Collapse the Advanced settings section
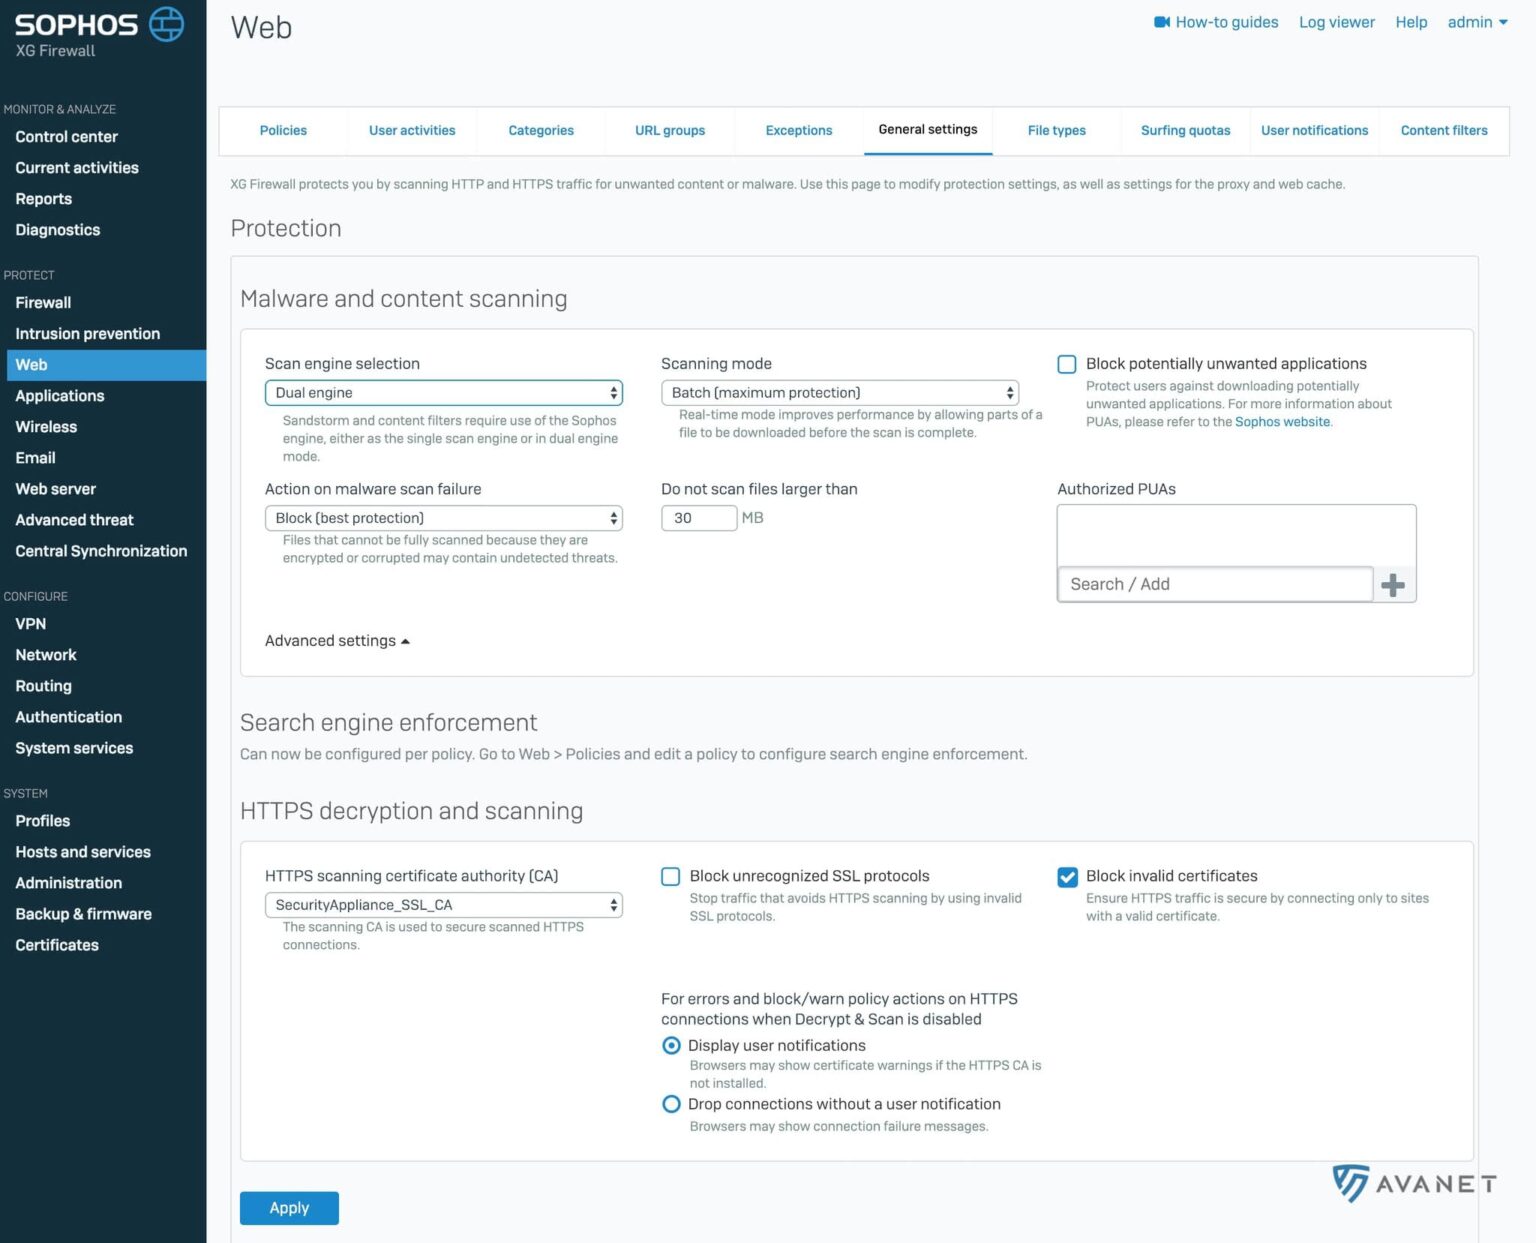Viewport: 1536px width, 1243px height. pos(336,640)
